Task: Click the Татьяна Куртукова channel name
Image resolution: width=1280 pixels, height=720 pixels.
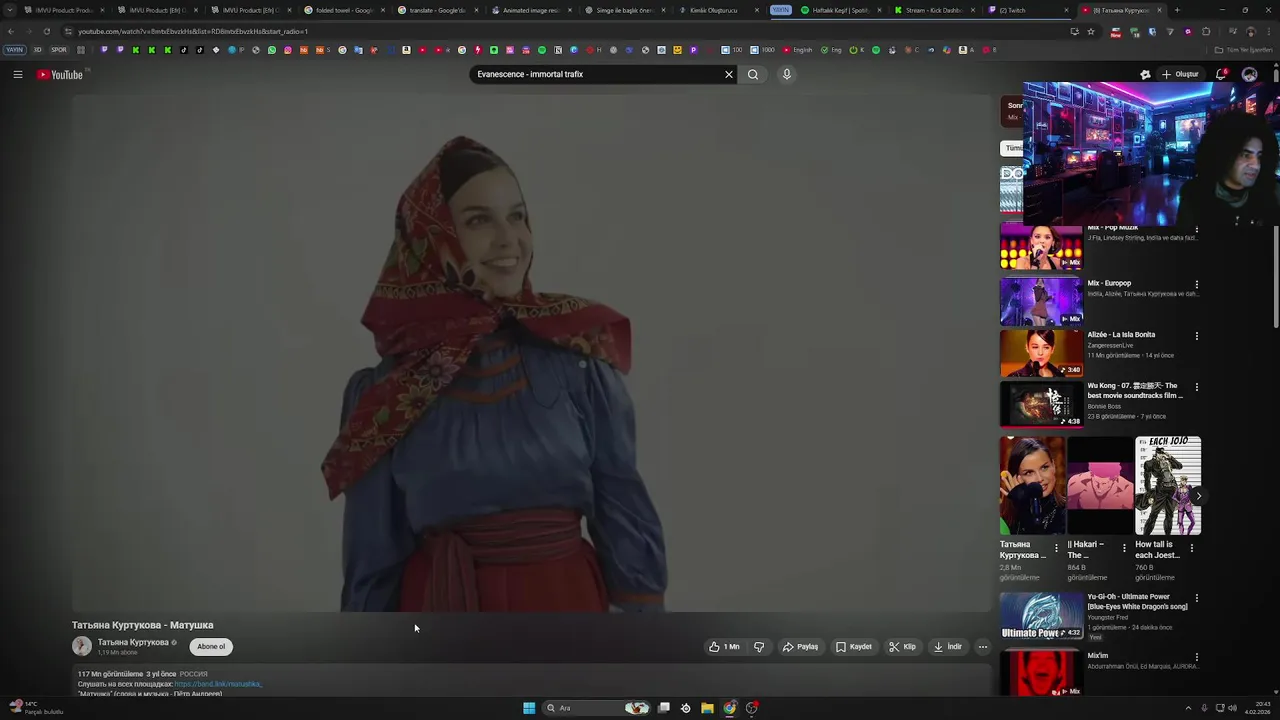Action: (133, 642)
